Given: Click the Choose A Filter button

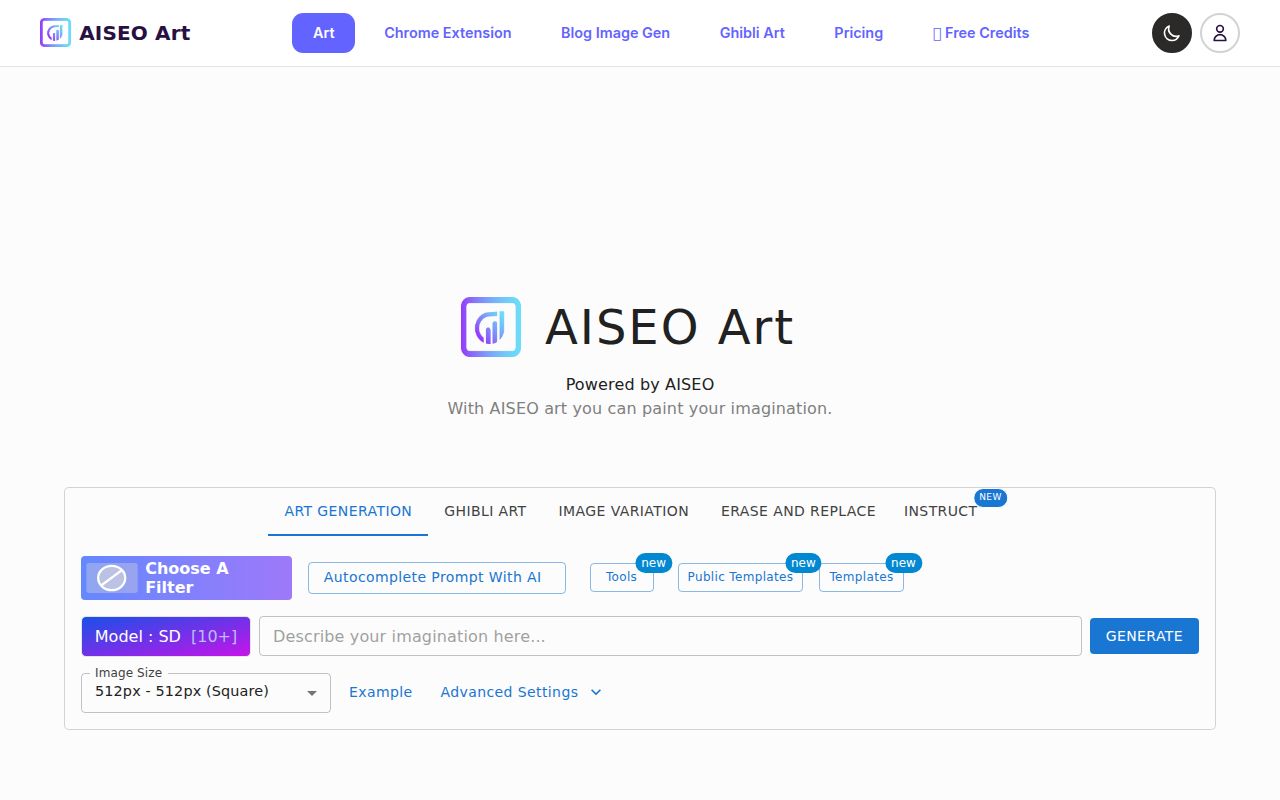Looking at the screenshot, I should [186, 578].
